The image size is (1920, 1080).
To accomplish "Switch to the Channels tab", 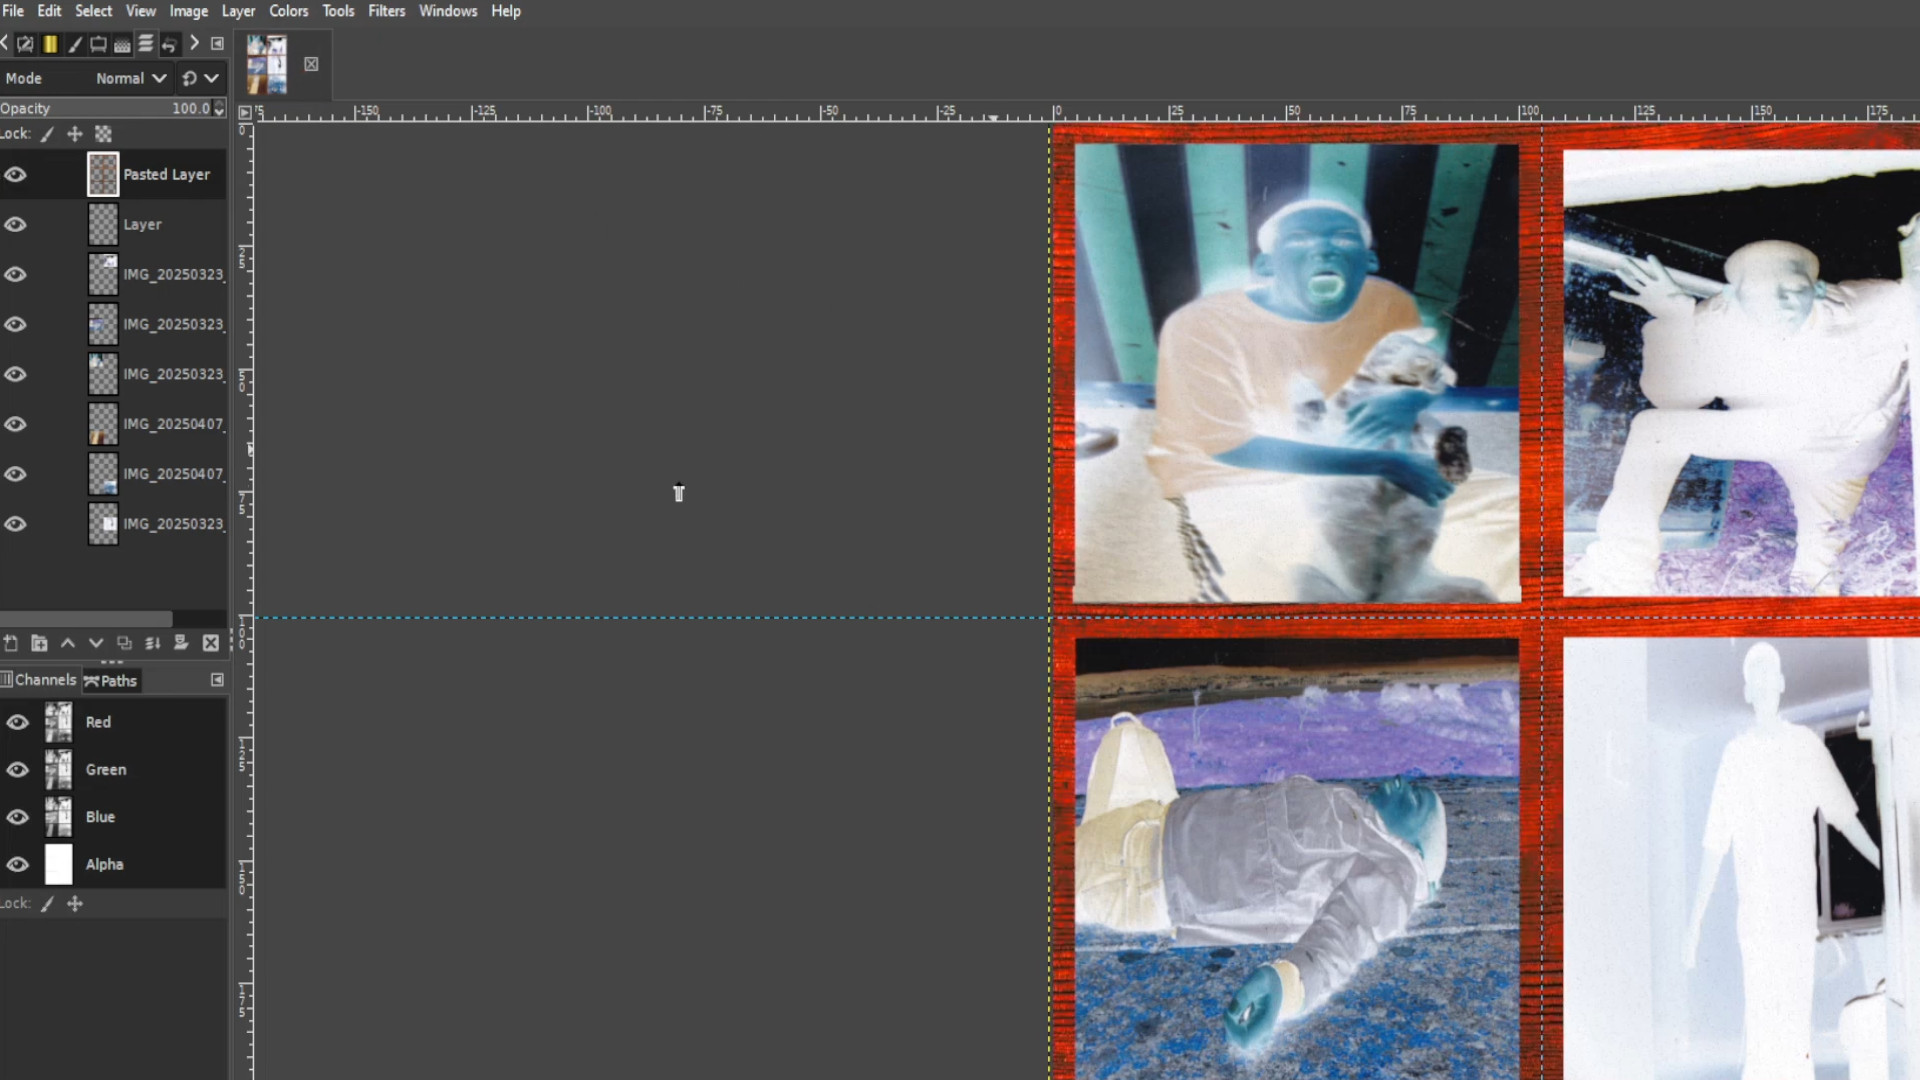I will [39, 680].
